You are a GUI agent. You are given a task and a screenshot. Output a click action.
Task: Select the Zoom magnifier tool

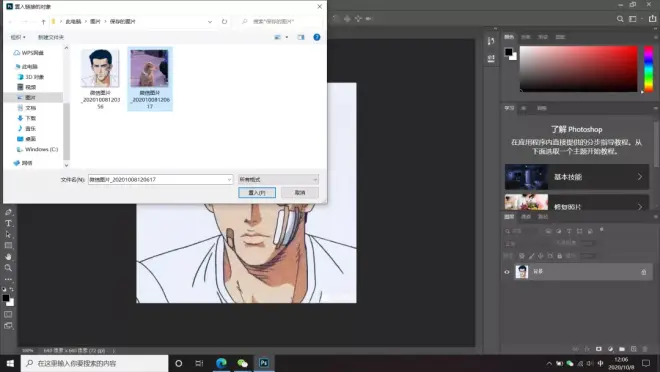(8, 268)
